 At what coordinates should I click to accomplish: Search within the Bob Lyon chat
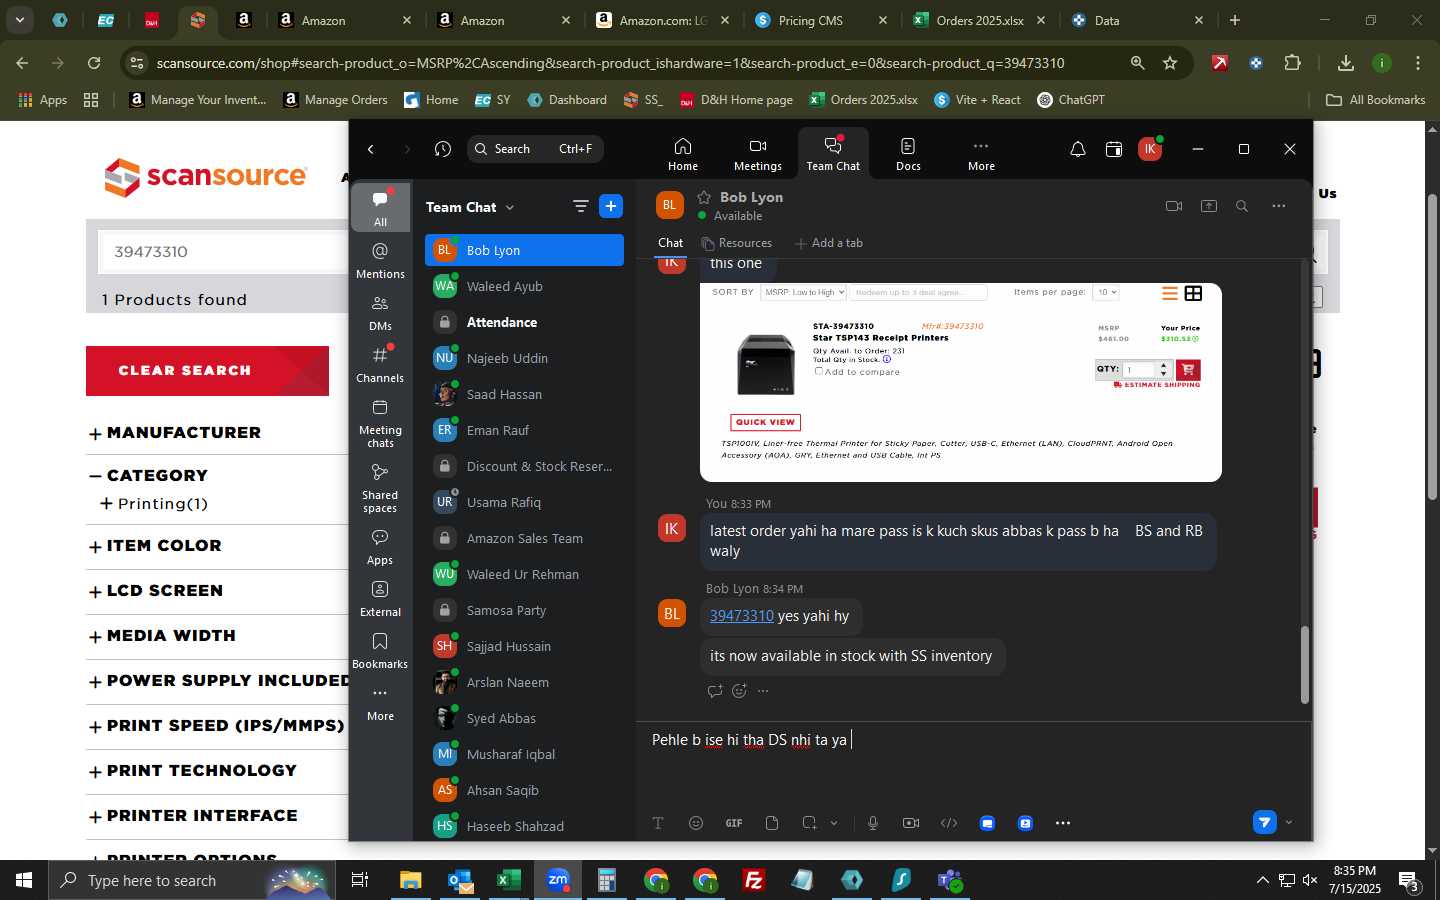tap(1242, 206)
